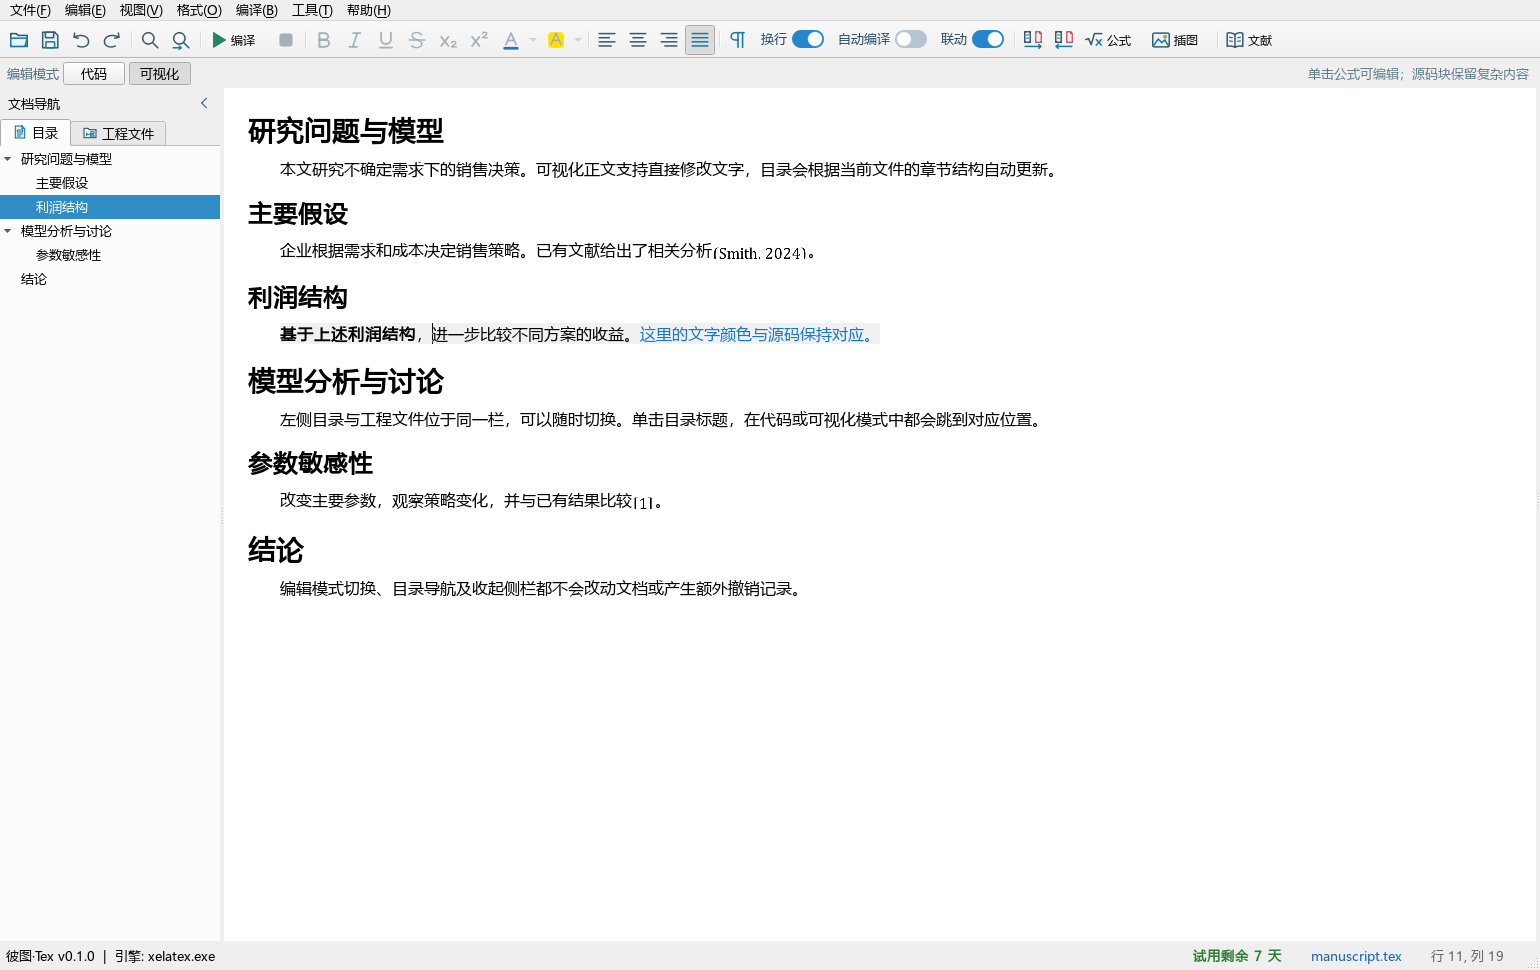Stop compilation with the square icon
The width and height of the screenshot is (1540, 970).
286,40
